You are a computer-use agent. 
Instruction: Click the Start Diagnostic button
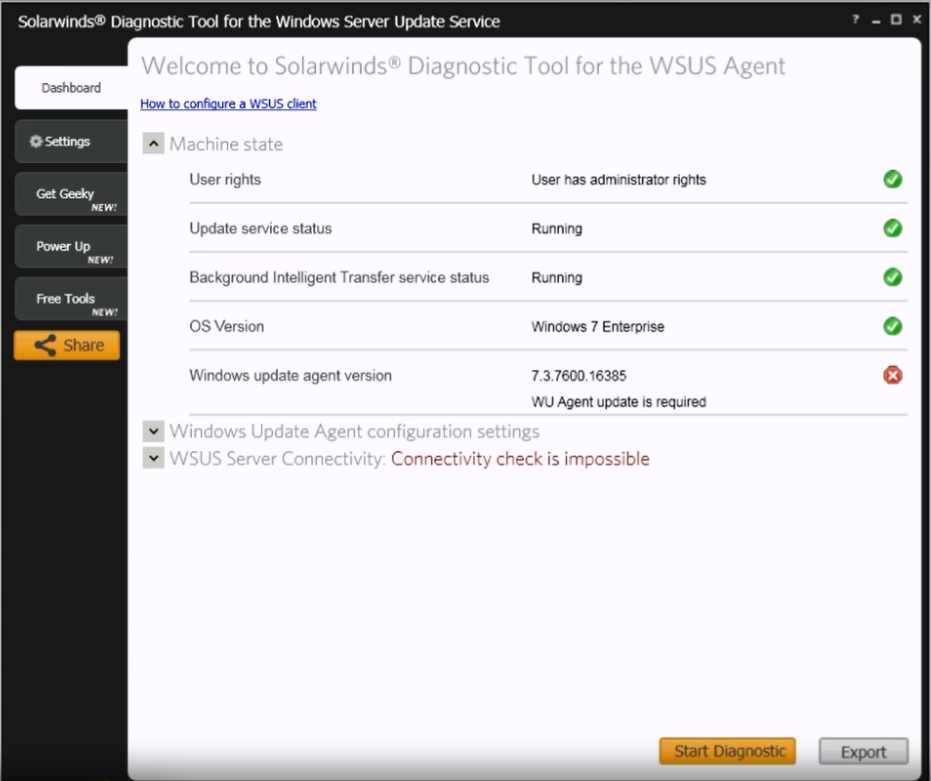tap(727, 751)
